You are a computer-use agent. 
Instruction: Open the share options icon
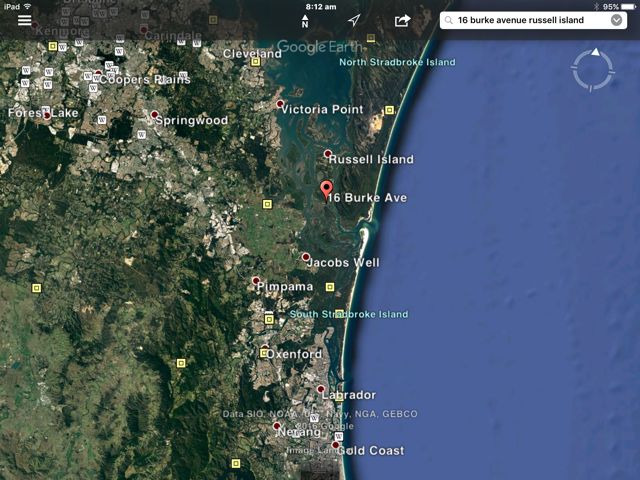click(402, 20)
